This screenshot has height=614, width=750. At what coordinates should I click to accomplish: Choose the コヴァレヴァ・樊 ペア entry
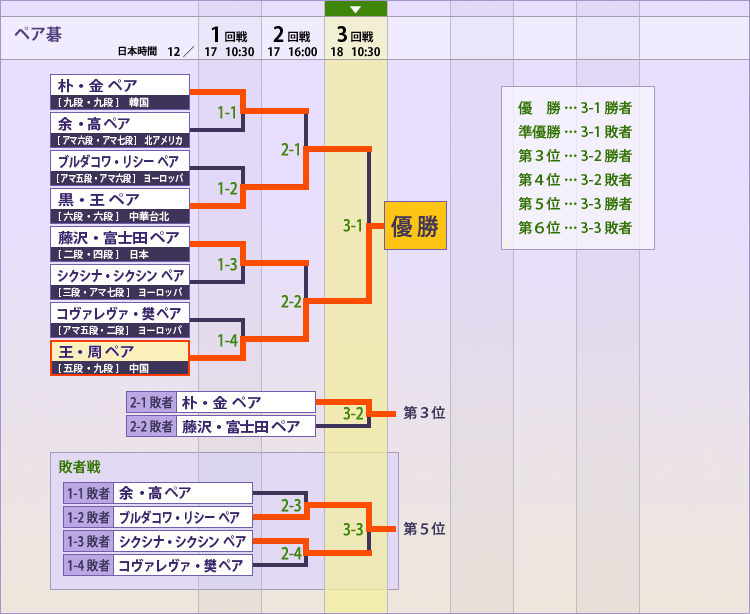tap(119, 320)
